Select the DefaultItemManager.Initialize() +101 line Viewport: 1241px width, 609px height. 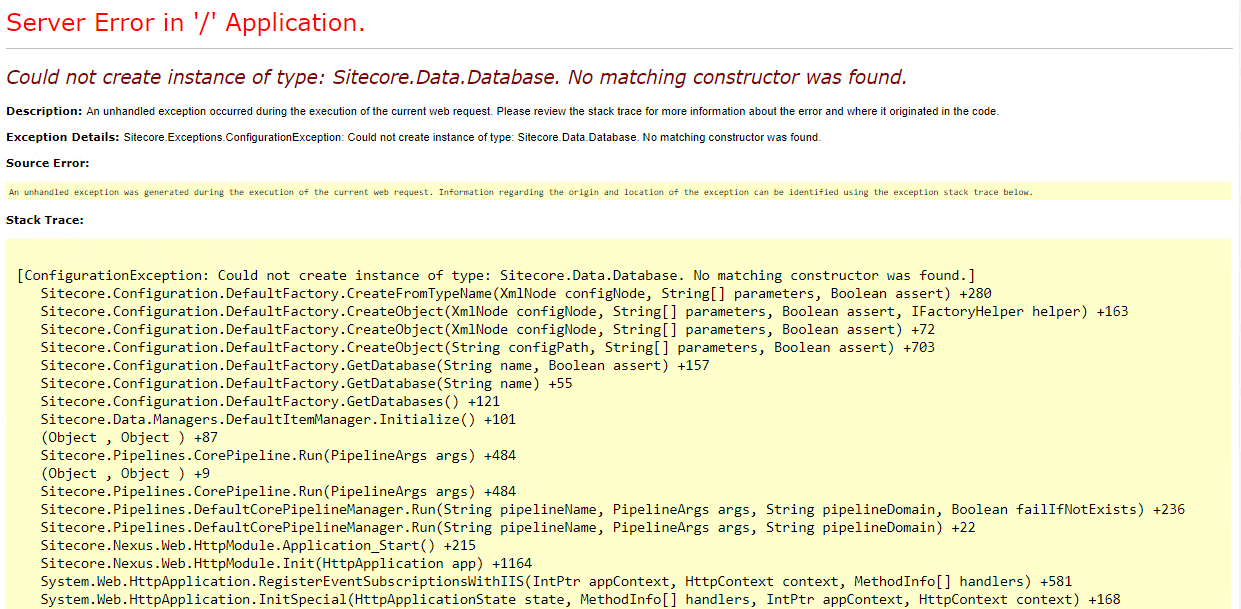(x=278, y=419)
